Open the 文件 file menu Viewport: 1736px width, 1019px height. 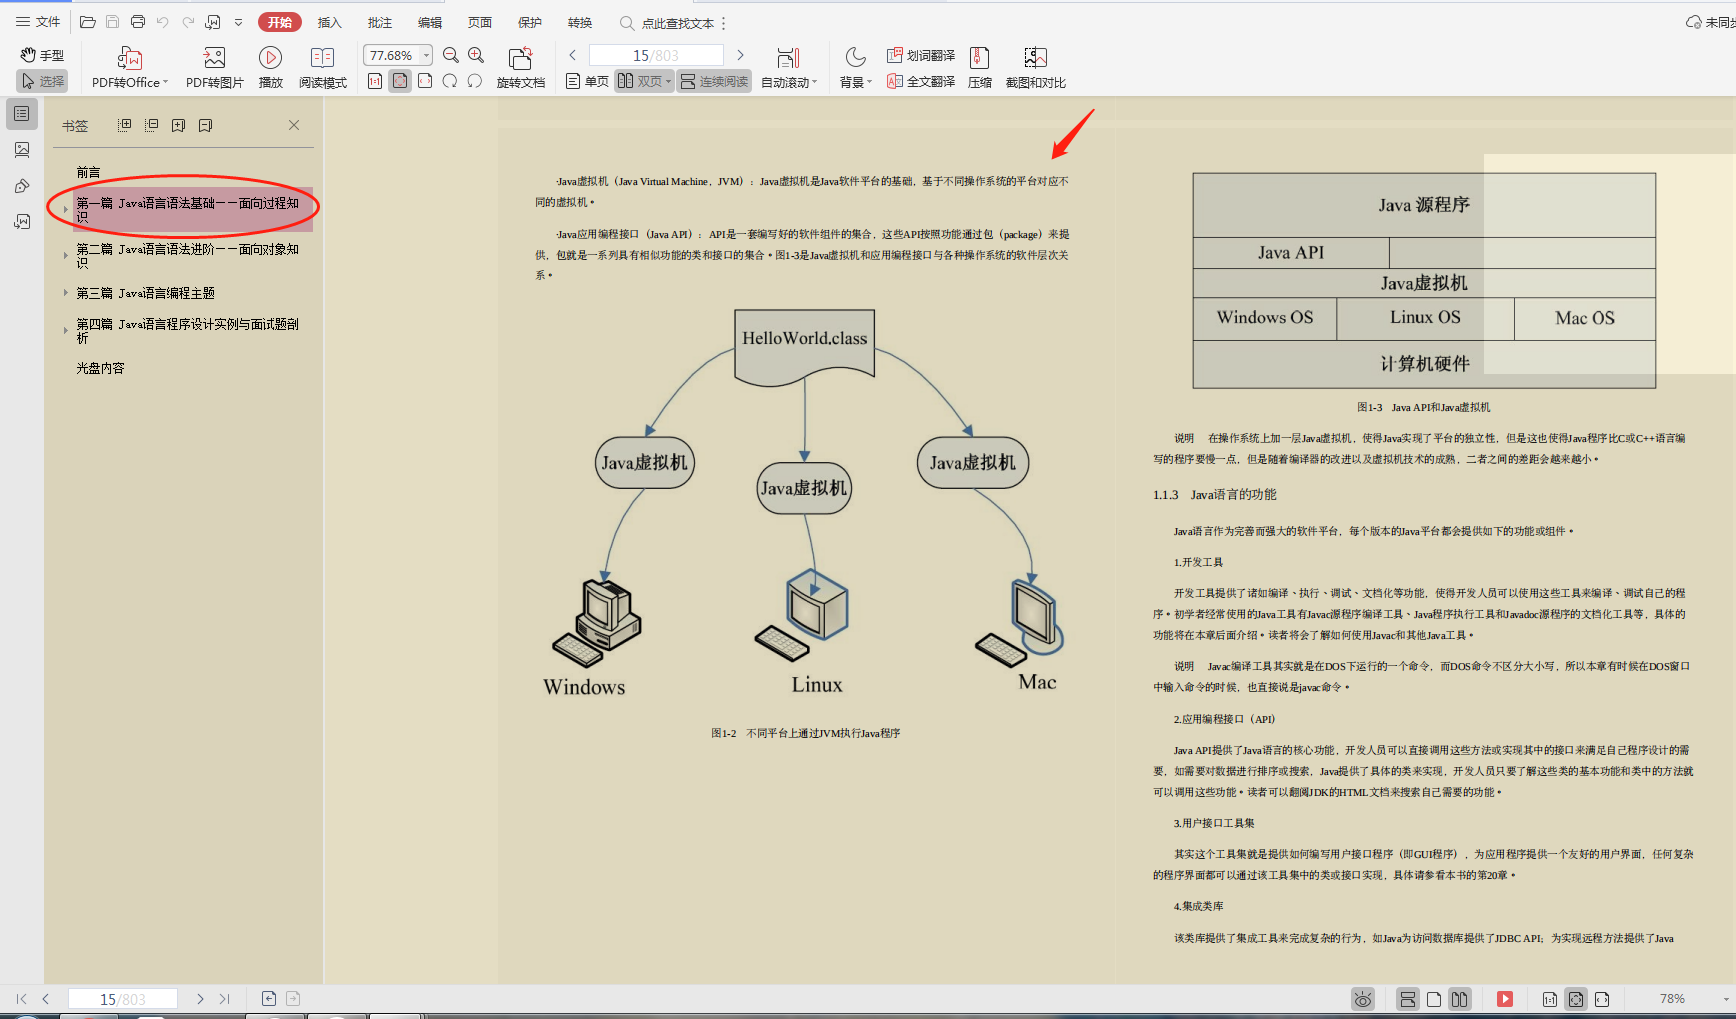[x=38, y=22]
